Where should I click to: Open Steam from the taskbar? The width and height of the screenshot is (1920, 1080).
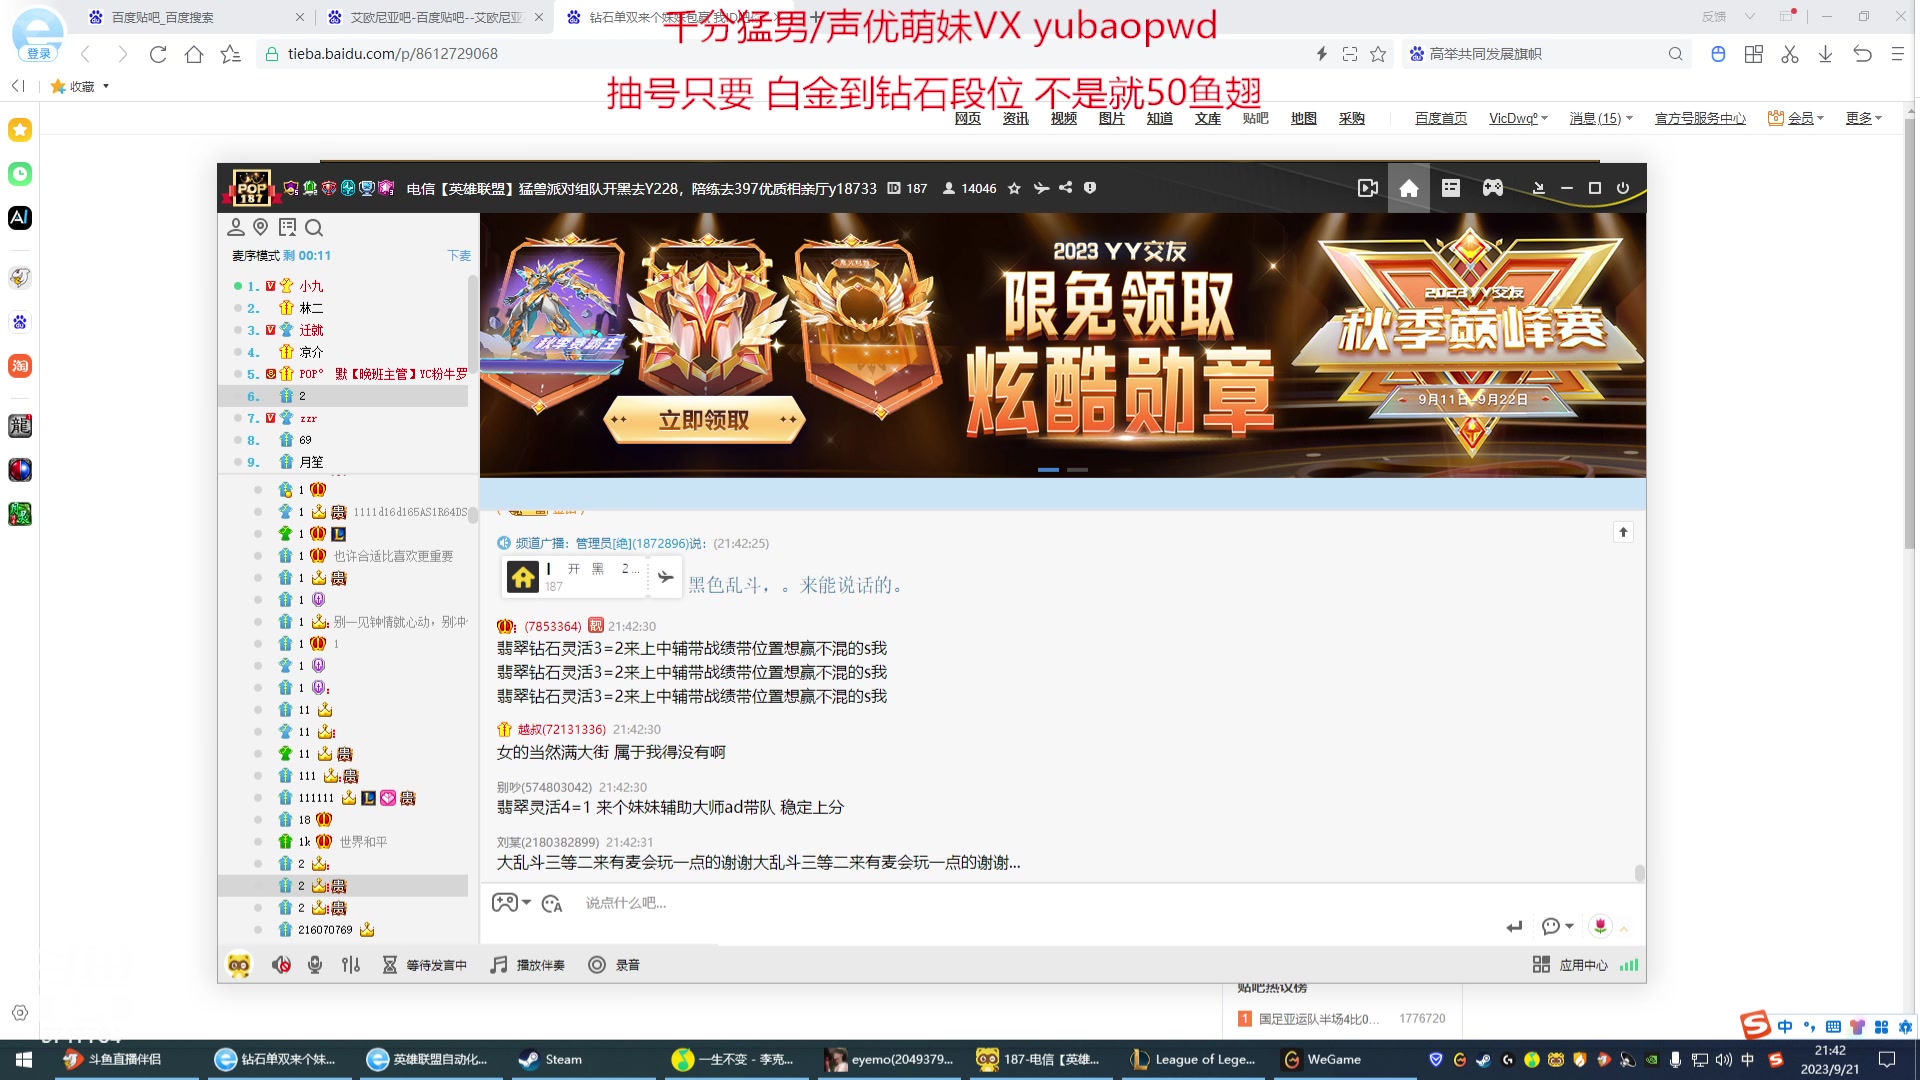pos(552,1059)
